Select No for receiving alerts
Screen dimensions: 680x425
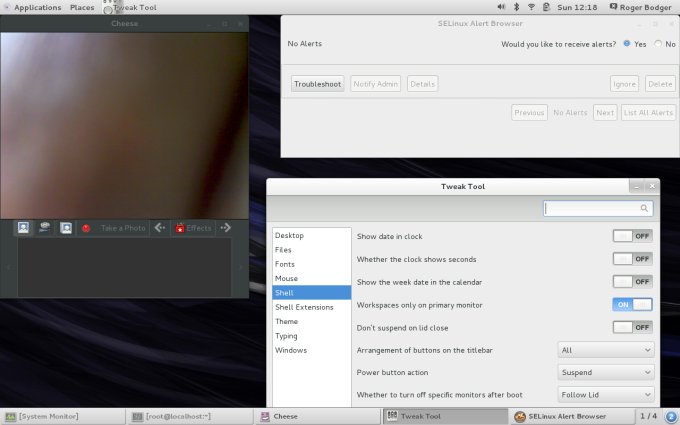point(658,44)
